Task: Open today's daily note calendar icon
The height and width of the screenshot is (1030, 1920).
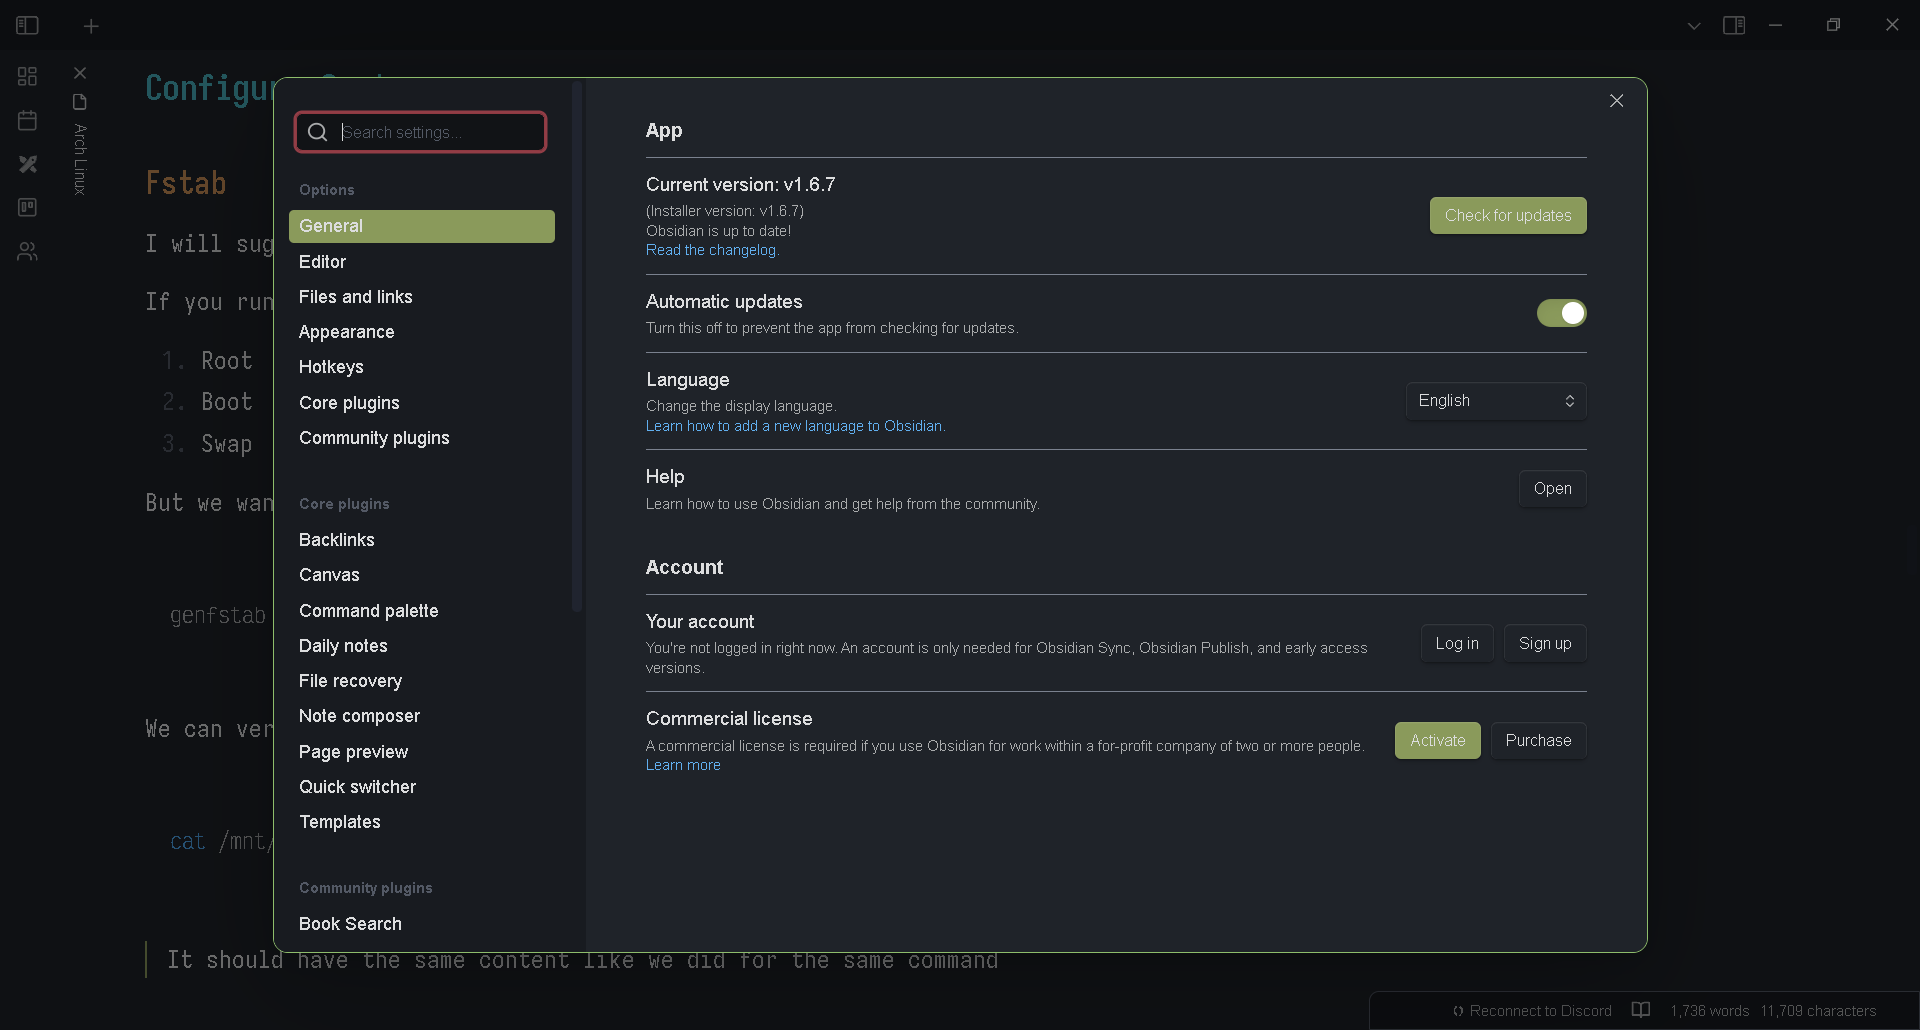Action: click(27, 120)
